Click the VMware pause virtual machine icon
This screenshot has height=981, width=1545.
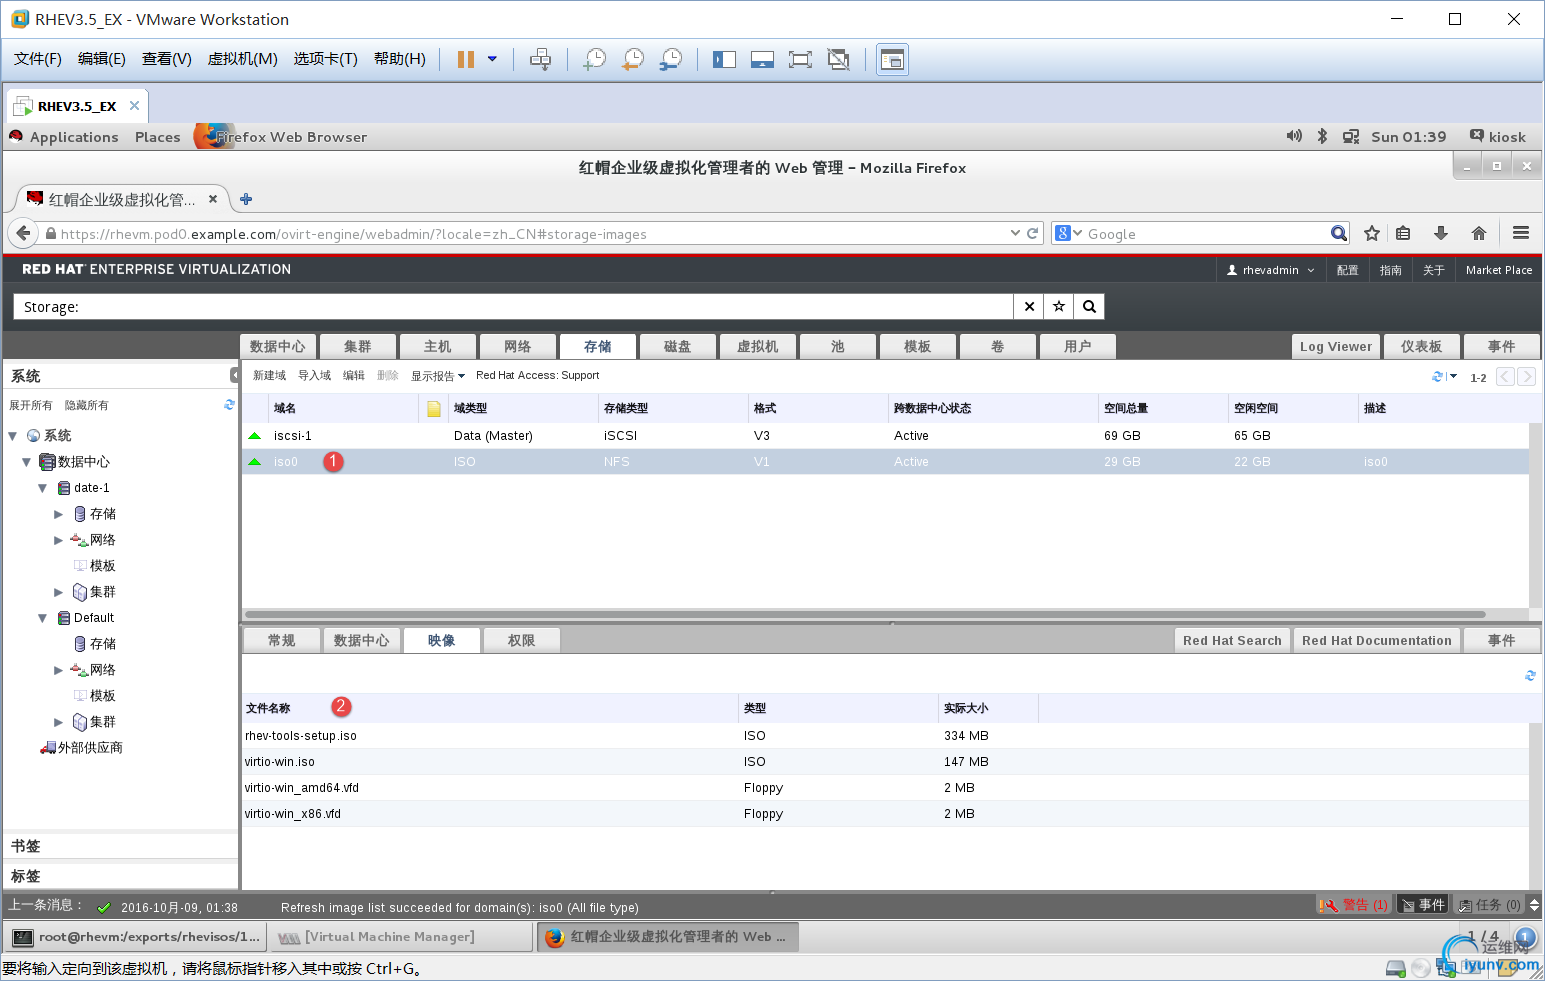[x=466, y=59]
